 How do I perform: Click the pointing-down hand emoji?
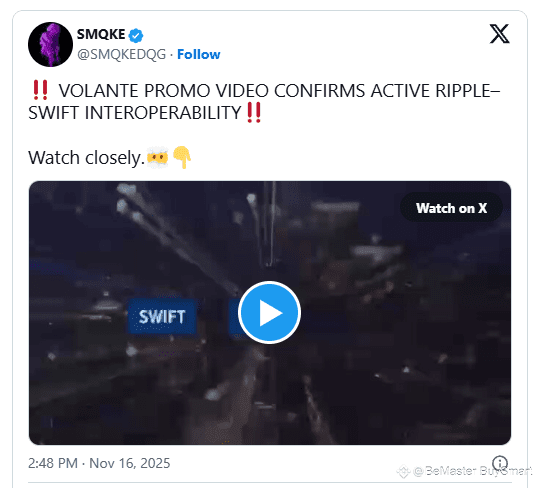181,157
